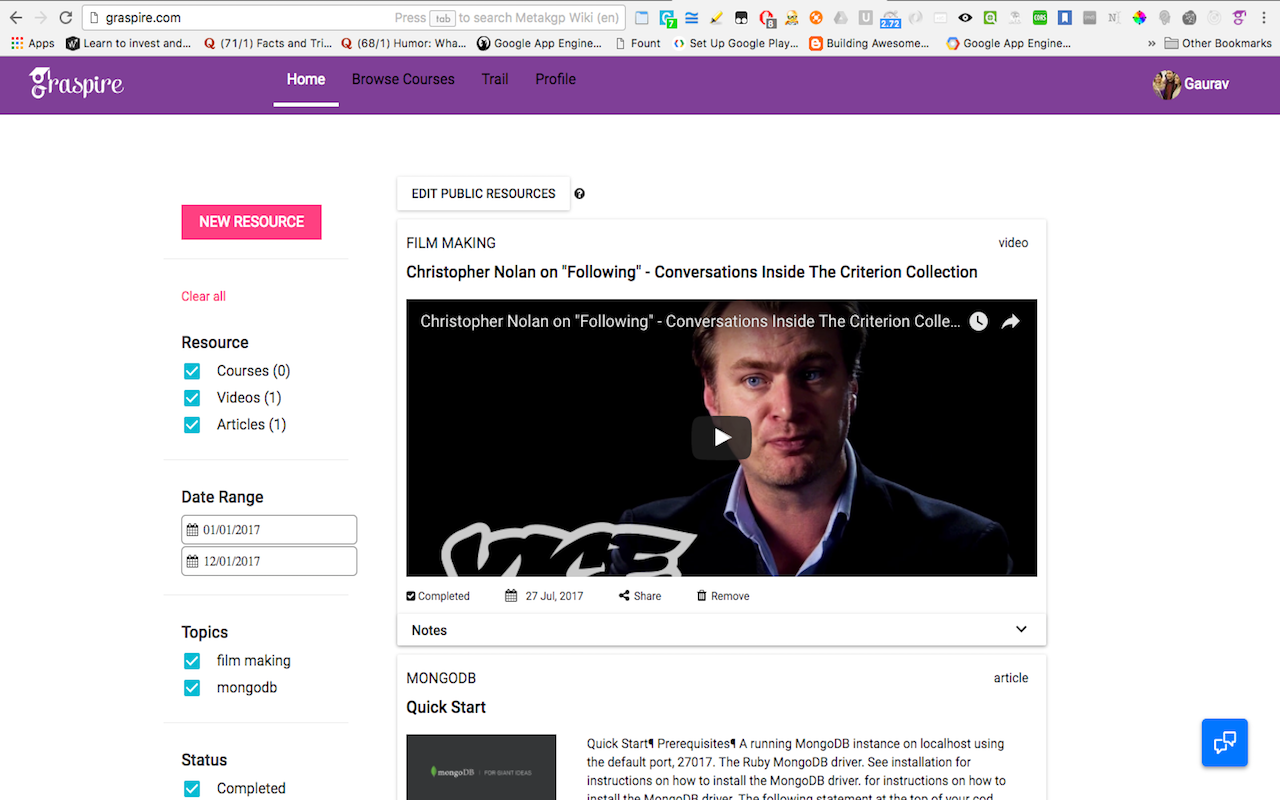Screen dimensions: 1280x800
Task: Open the Apps shortcut in bookmarks bar
Action: coord(33,43)
